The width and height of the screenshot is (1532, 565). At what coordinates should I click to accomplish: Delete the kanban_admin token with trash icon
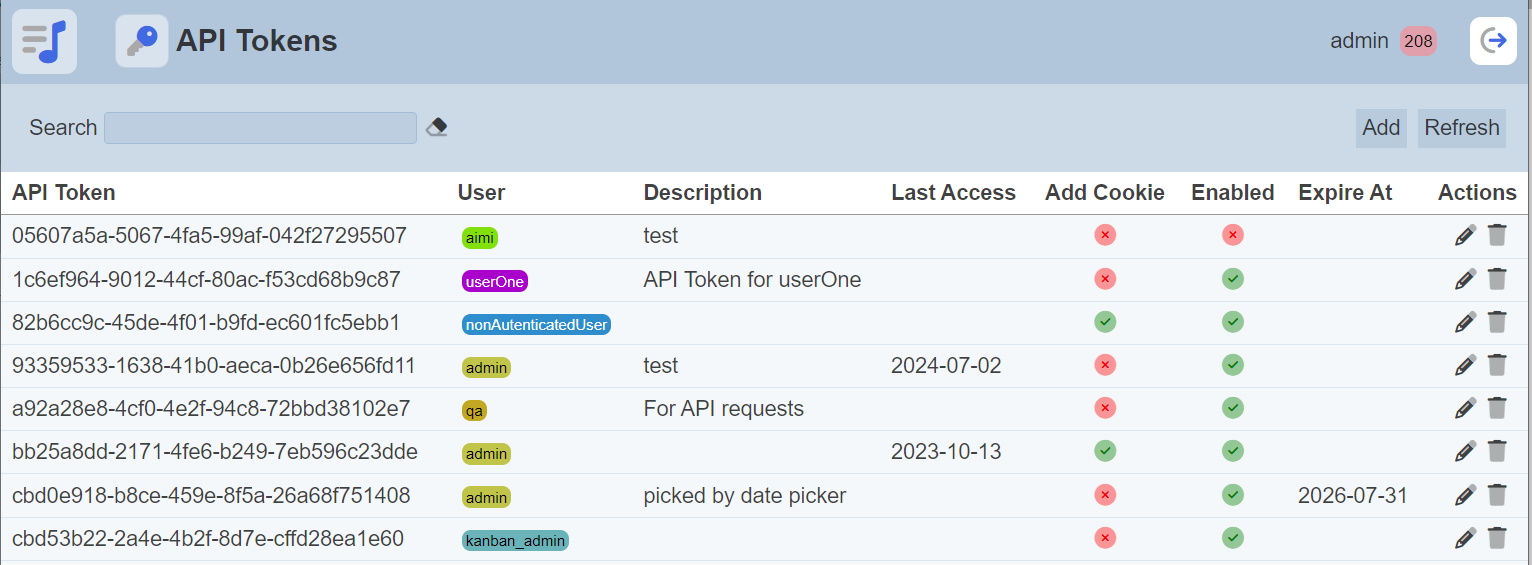point(1497,538)
